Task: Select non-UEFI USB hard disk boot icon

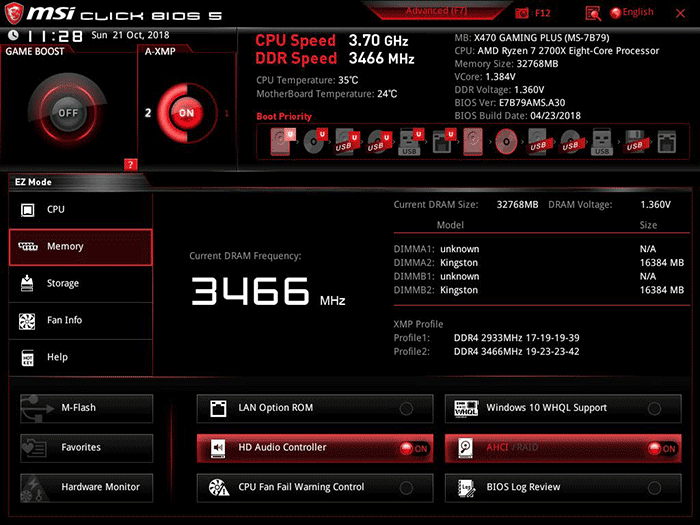Action: coord(538,142)
